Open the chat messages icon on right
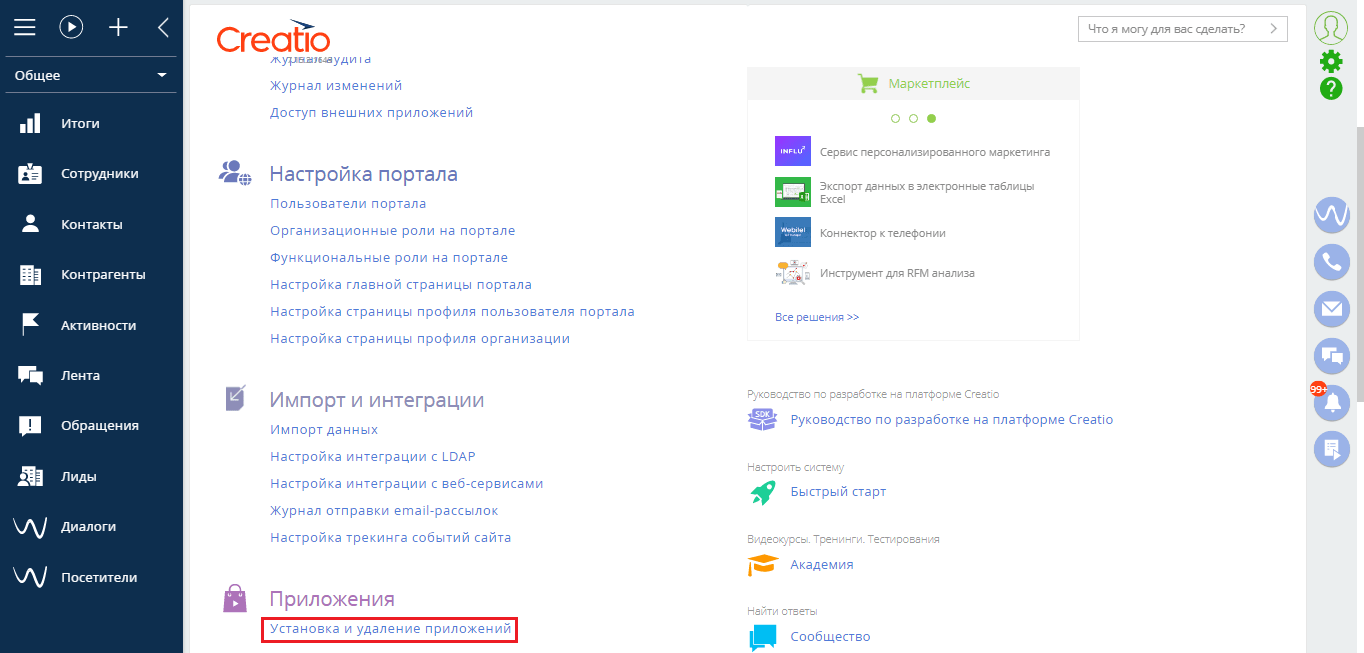This screenshot has height=653, width=1364. 1331,356
